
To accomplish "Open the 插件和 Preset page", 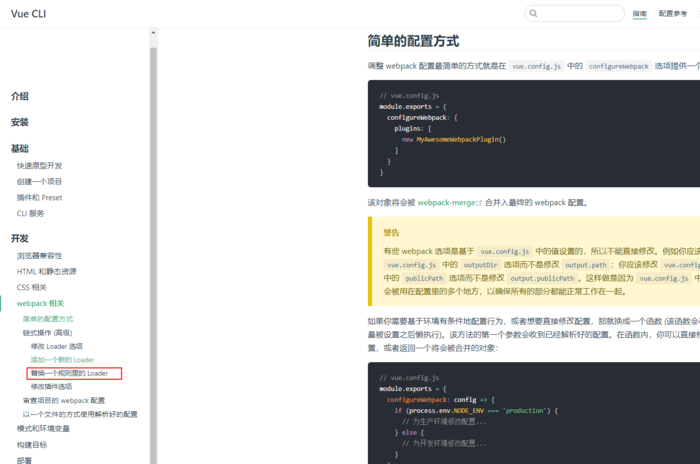I will coord(39,197).
